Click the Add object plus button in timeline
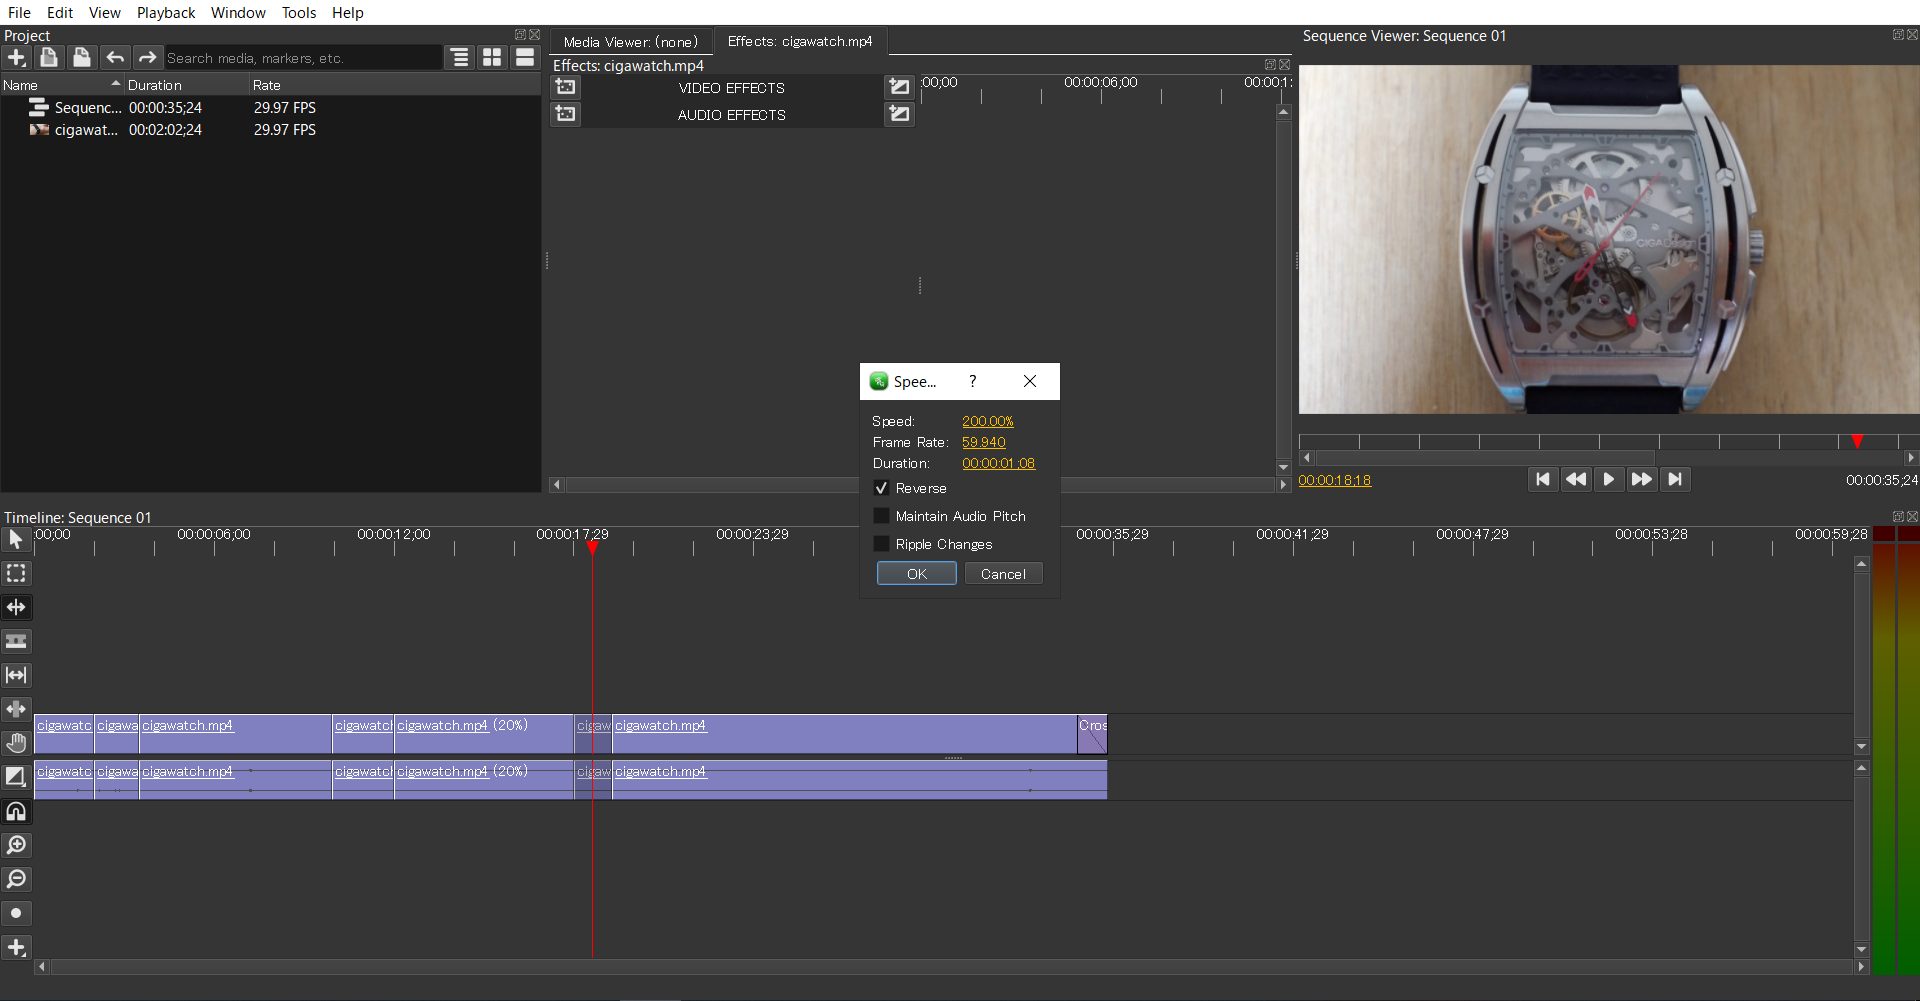This screenshot has width=1920, height=1001. pos(16,948)
